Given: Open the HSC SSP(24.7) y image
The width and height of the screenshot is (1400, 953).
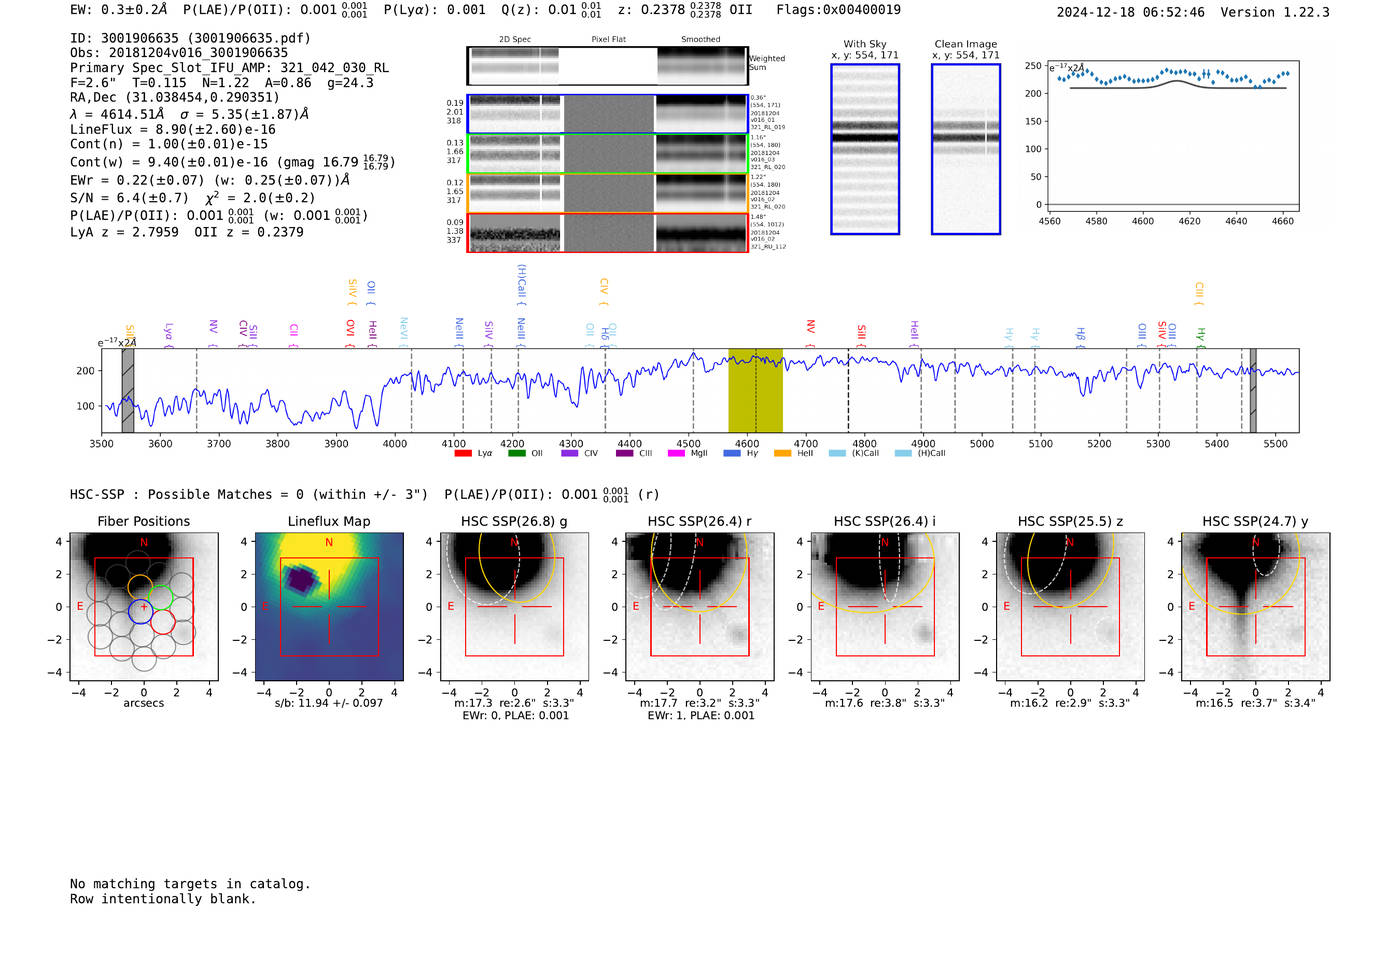Looking at the screenshot, I should click(1255, 606).
